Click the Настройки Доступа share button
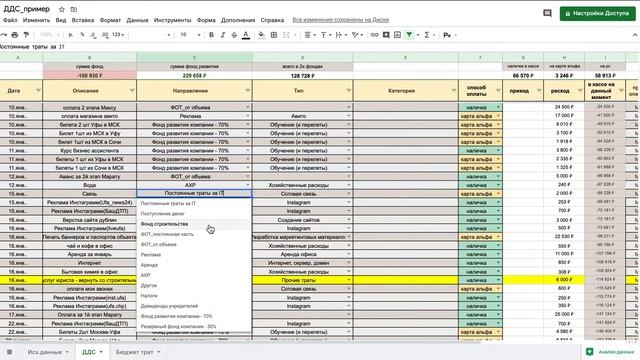 pyautogui.click(x=597, y=13)
